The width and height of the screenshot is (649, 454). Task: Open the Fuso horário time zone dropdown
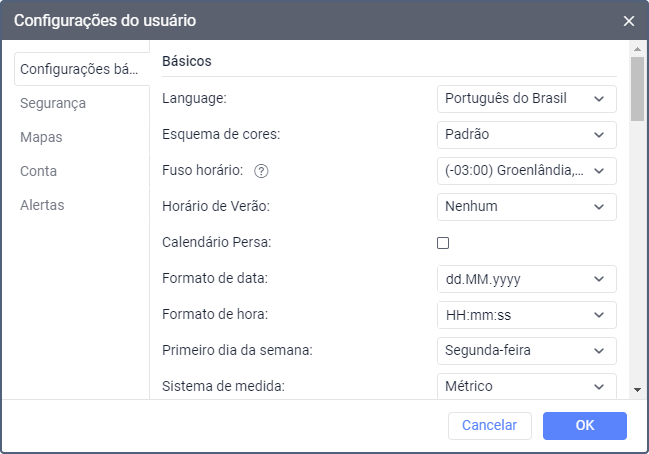click(526, 171)
